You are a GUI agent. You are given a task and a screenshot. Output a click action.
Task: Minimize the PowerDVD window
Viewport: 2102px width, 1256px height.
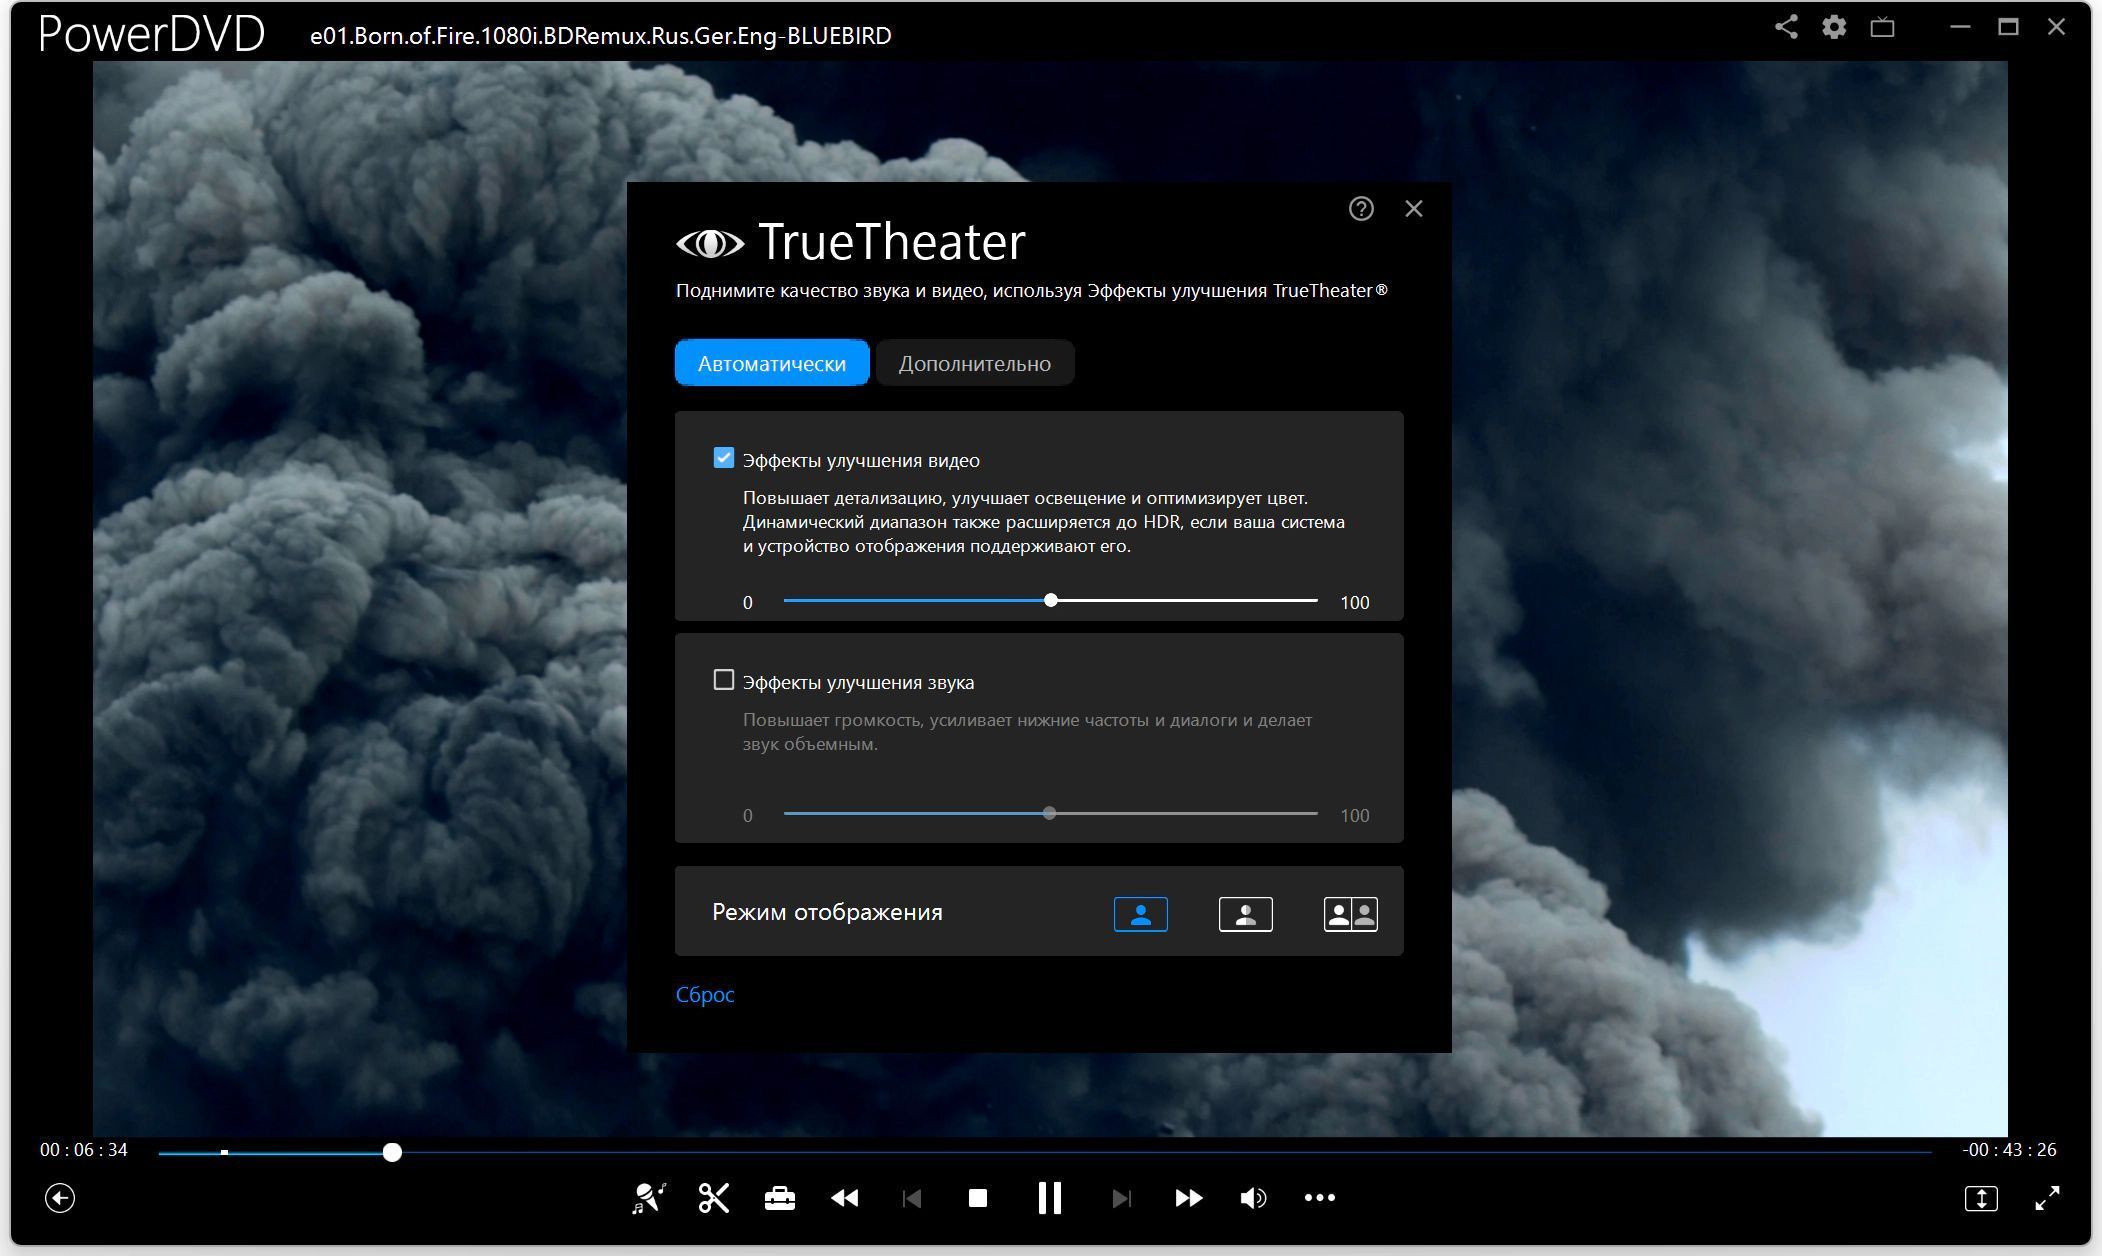1960,27
